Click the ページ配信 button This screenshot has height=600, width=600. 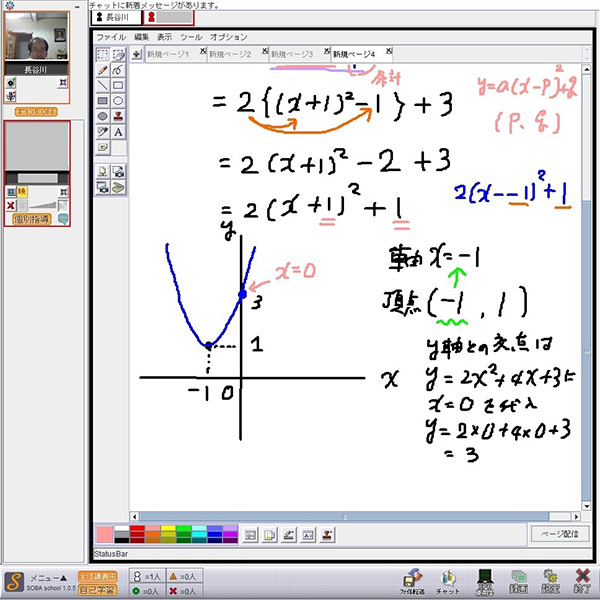pyautogui.click(x=560, y=534)
